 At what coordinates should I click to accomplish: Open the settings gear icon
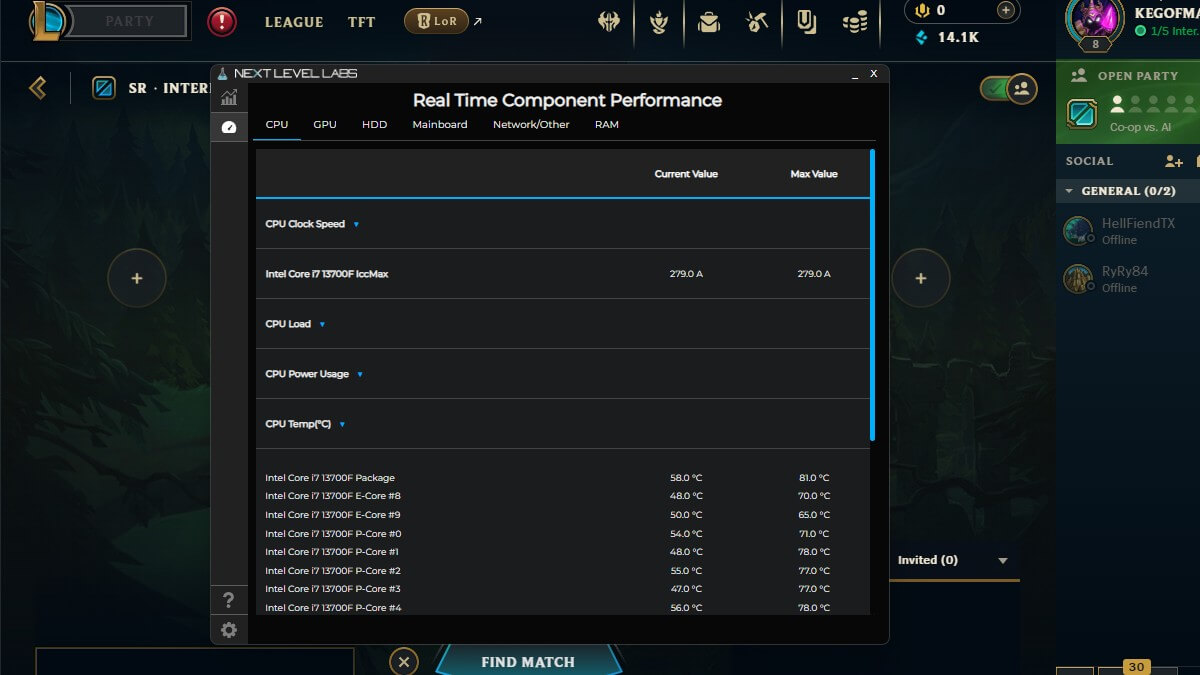pos(229,630)
